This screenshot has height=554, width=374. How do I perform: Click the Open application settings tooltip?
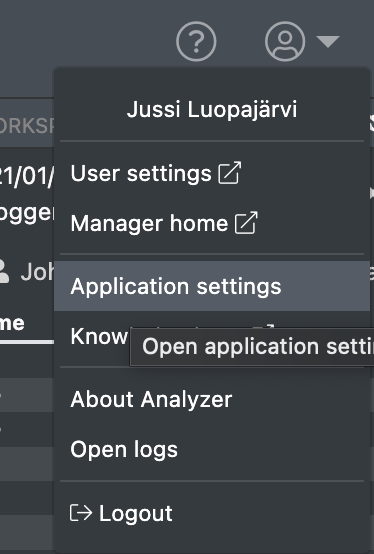[x=252, y=347]
